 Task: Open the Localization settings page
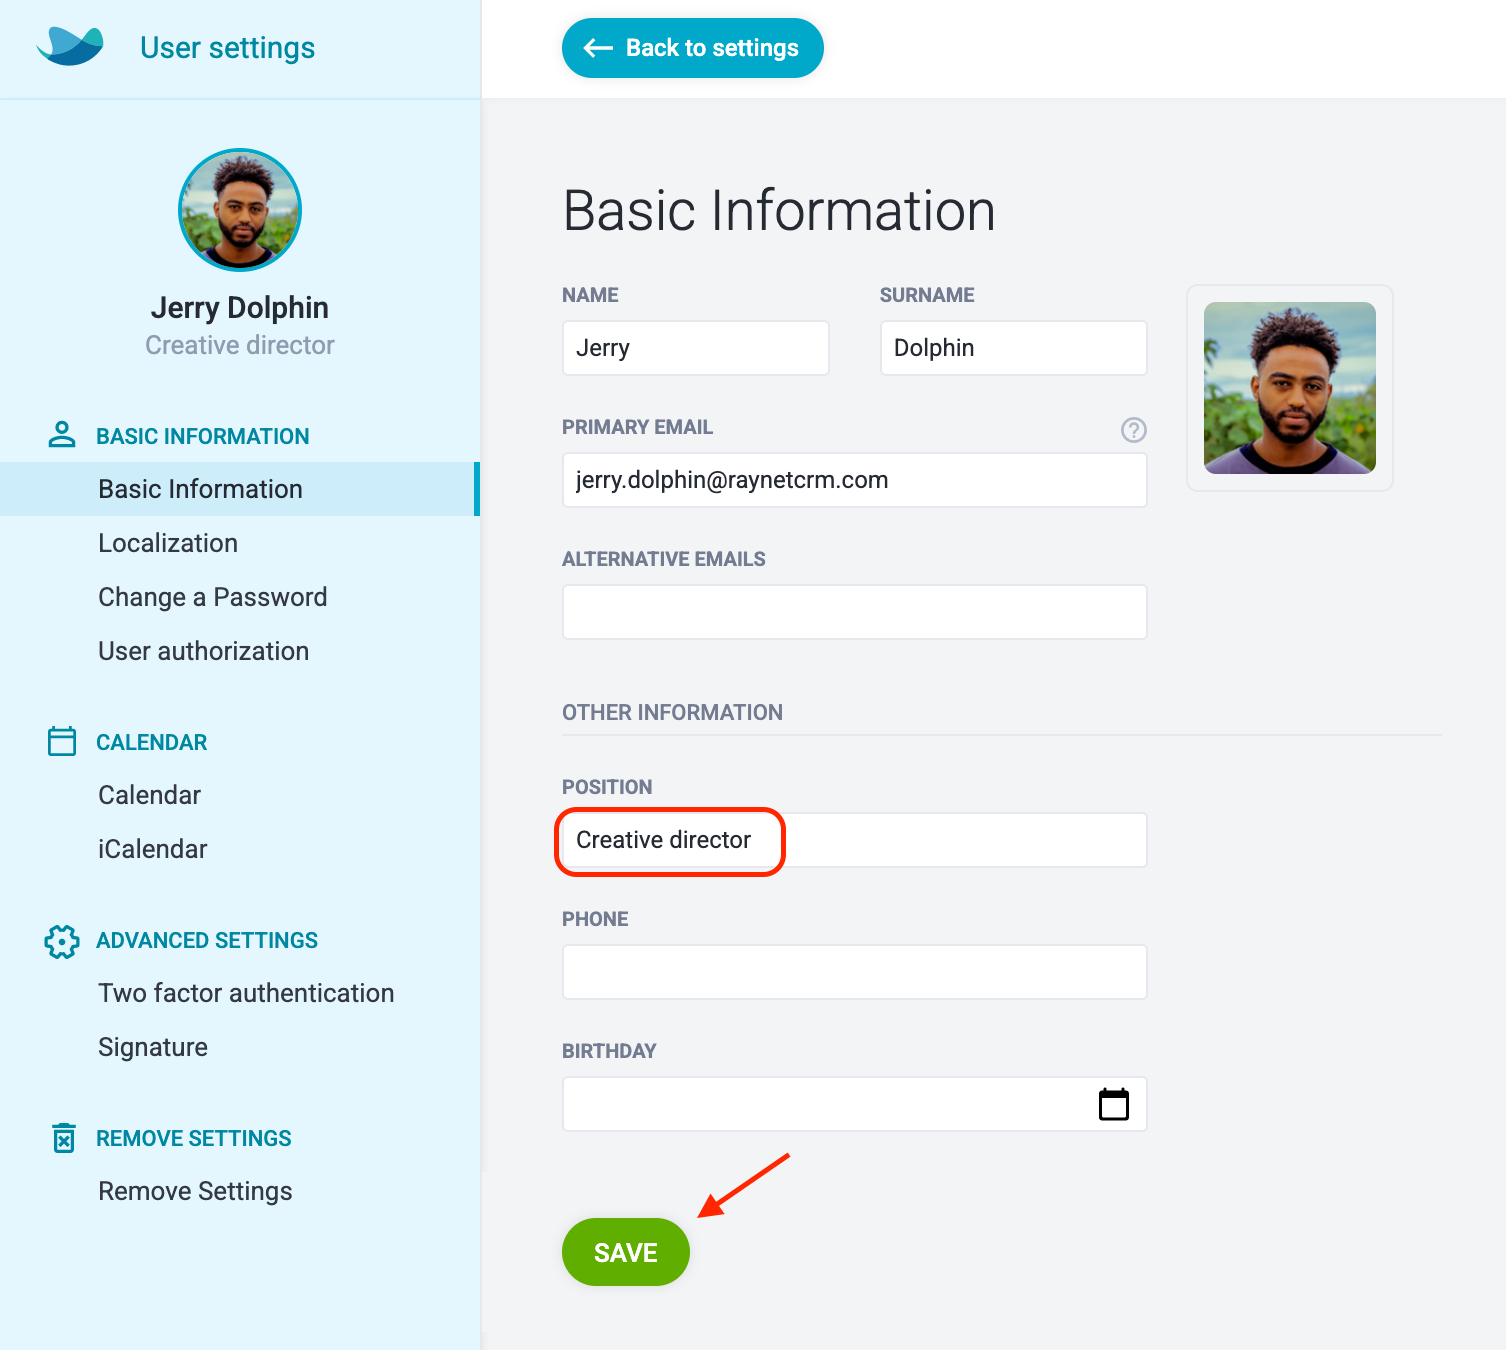pyautogui.click(x=168, y=543)
